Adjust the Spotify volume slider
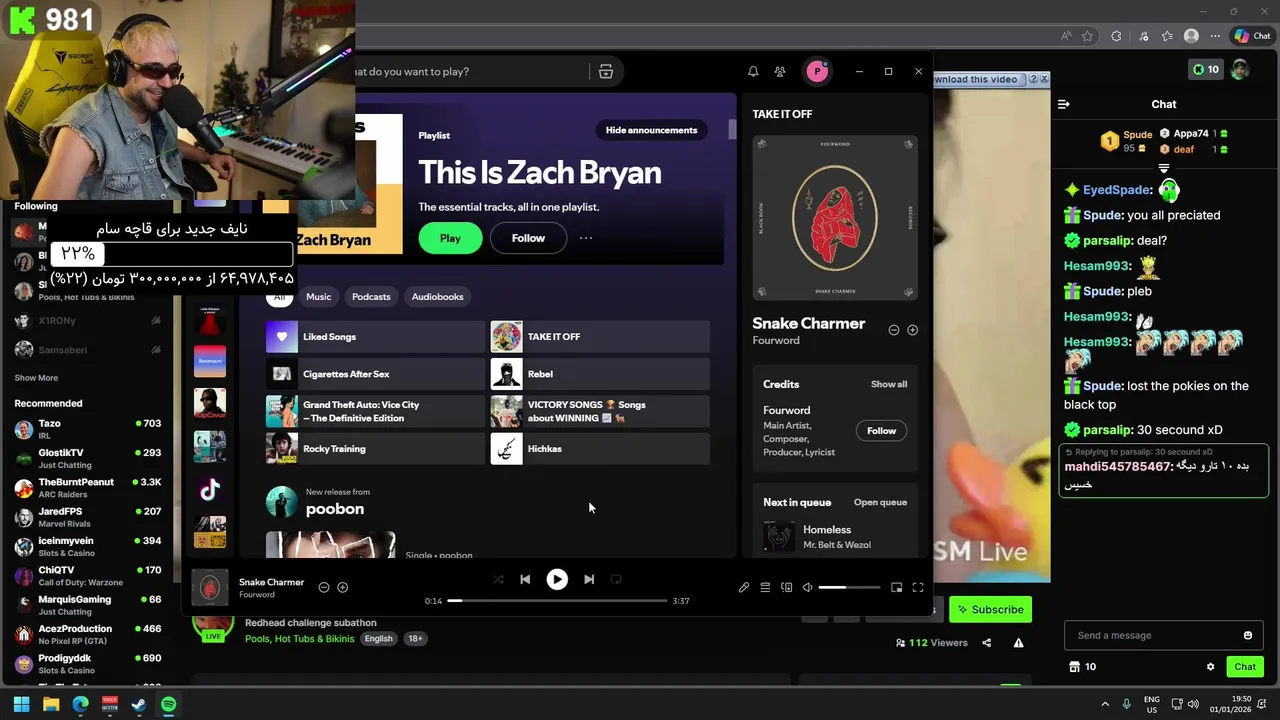Viewport: 1280px width, 720px height. pyautogui.click(x=847, y=587)
